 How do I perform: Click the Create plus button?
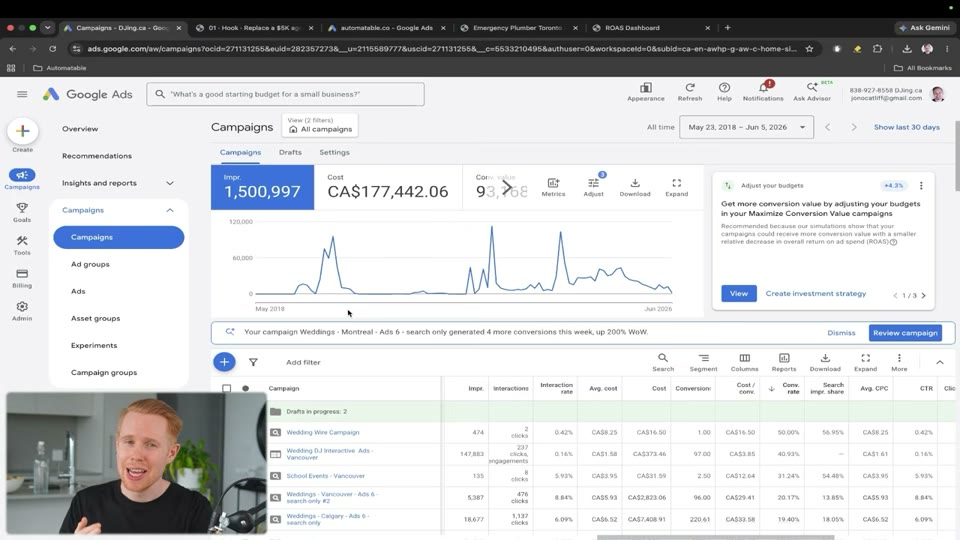(23, 131)
